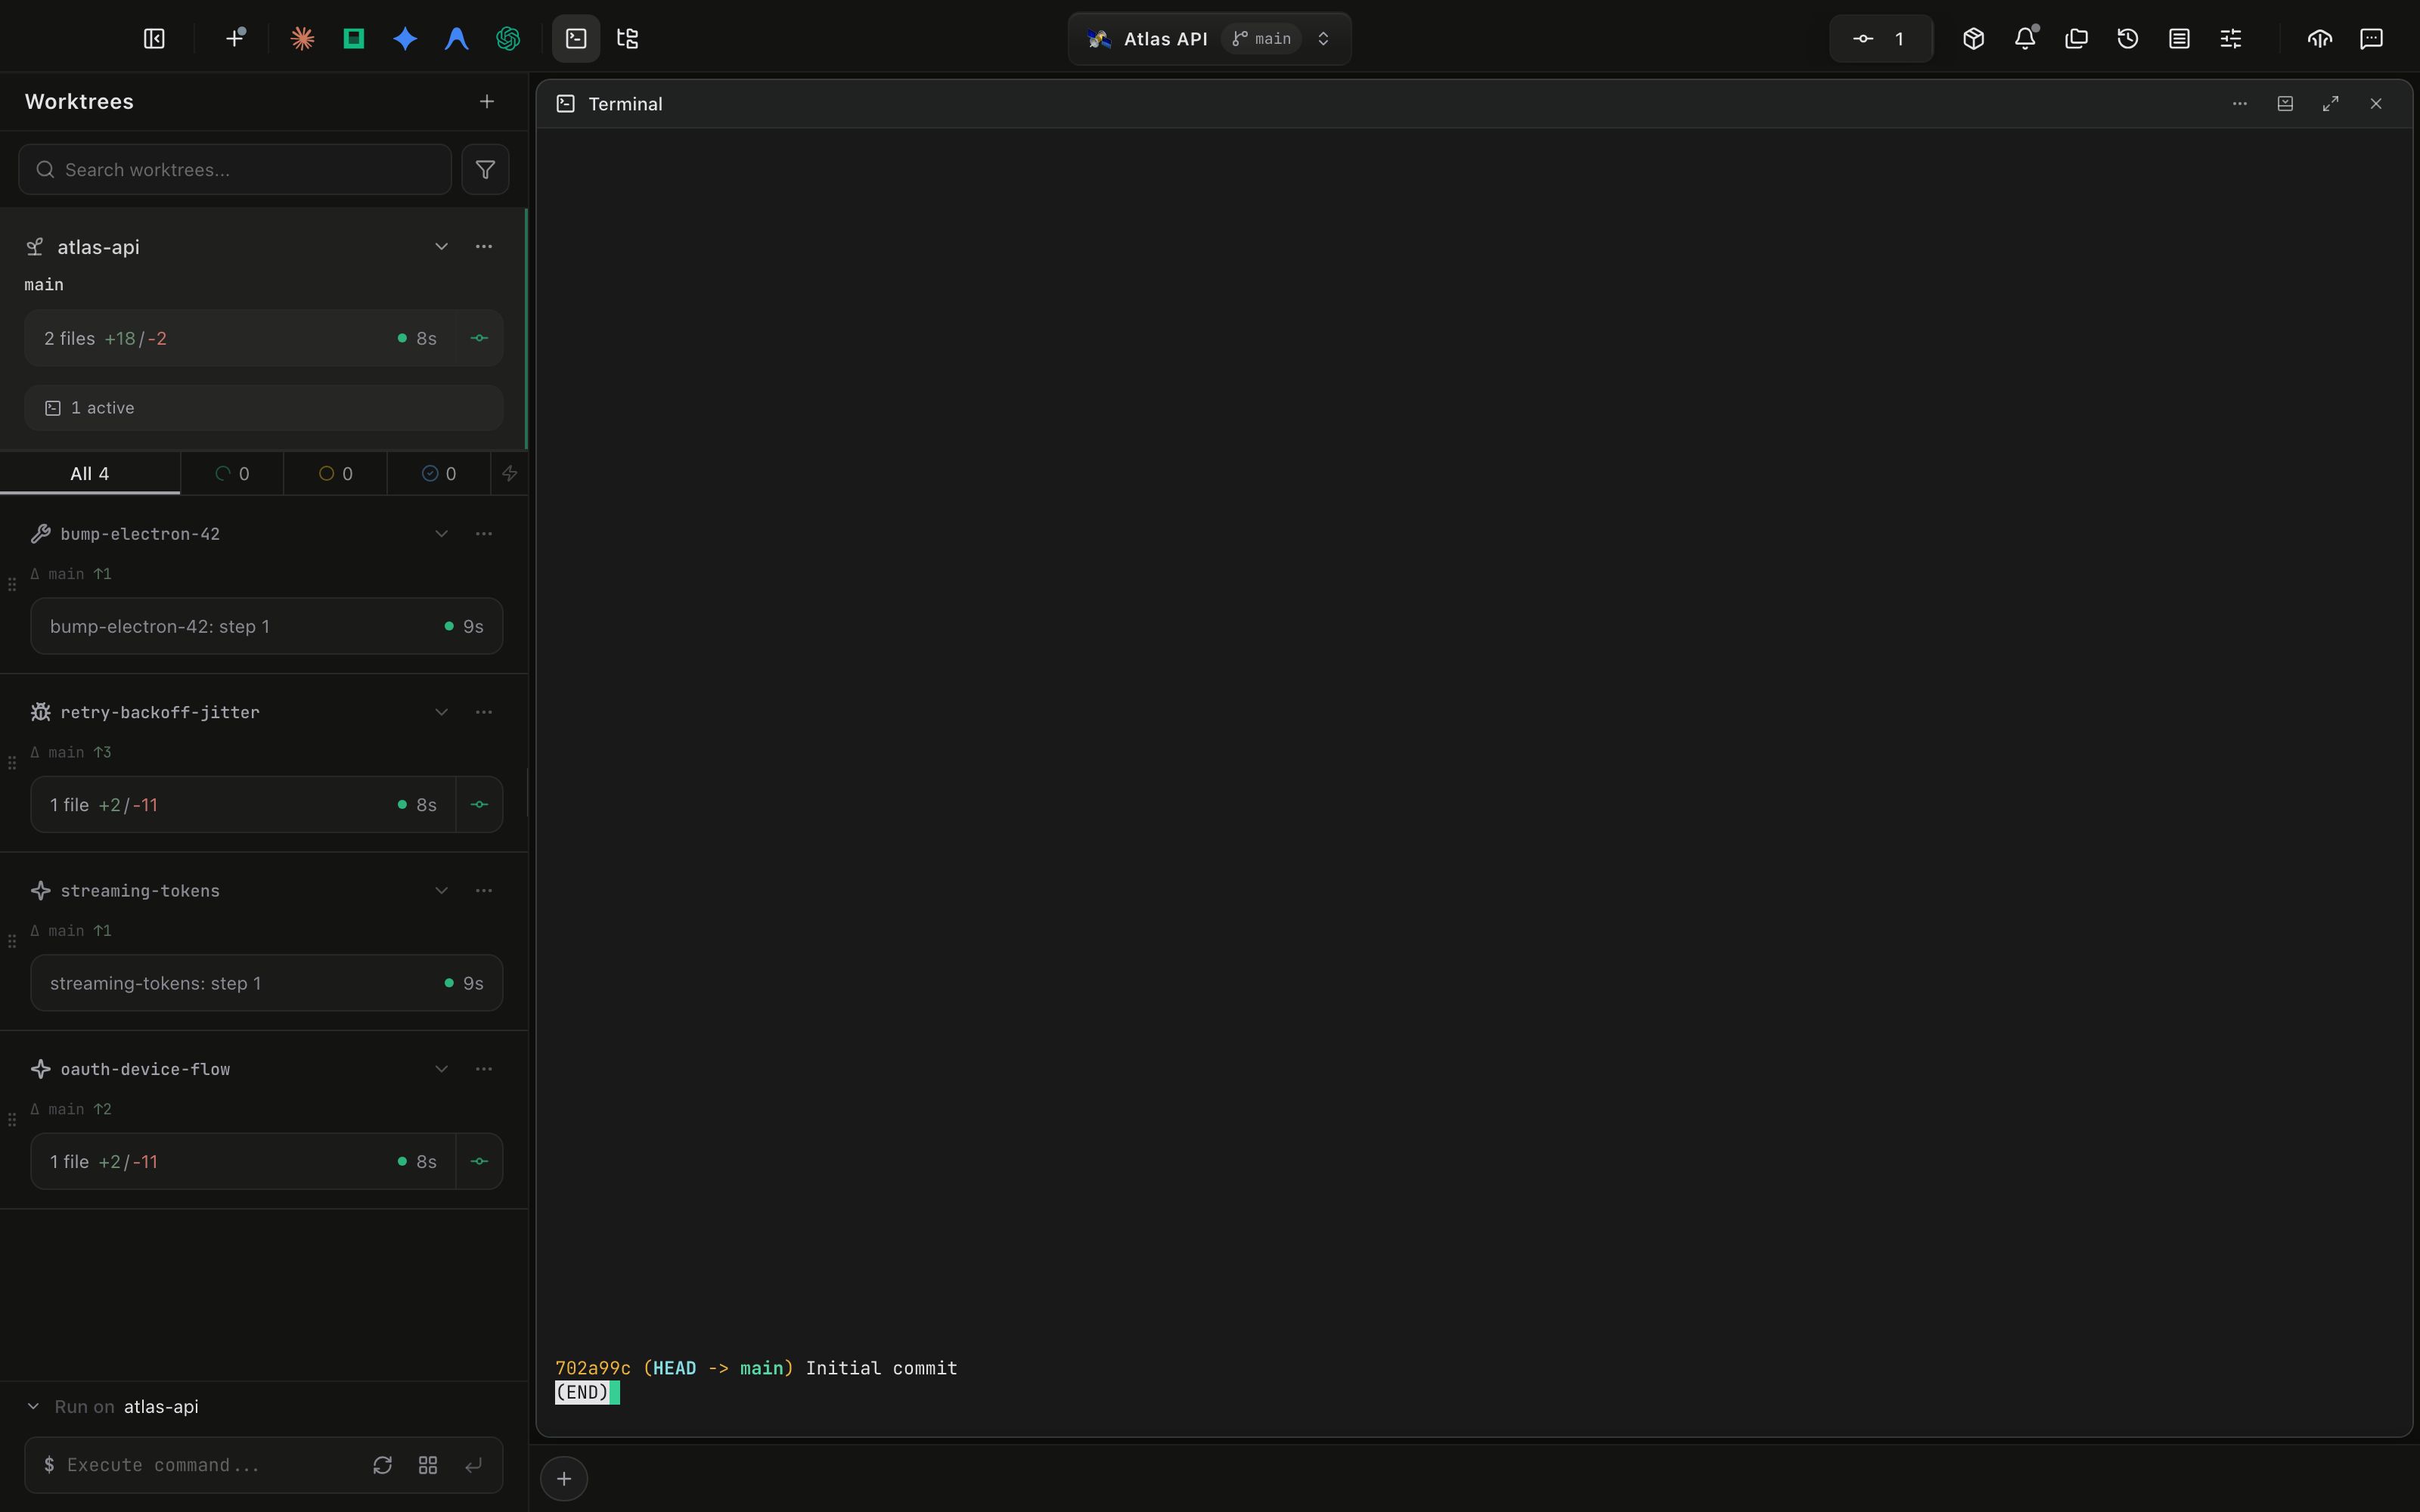Click the Terminal panel save icon
Viewport: 2420px width, 1512px height.
pyautogui.click(x=2285, y=104)
